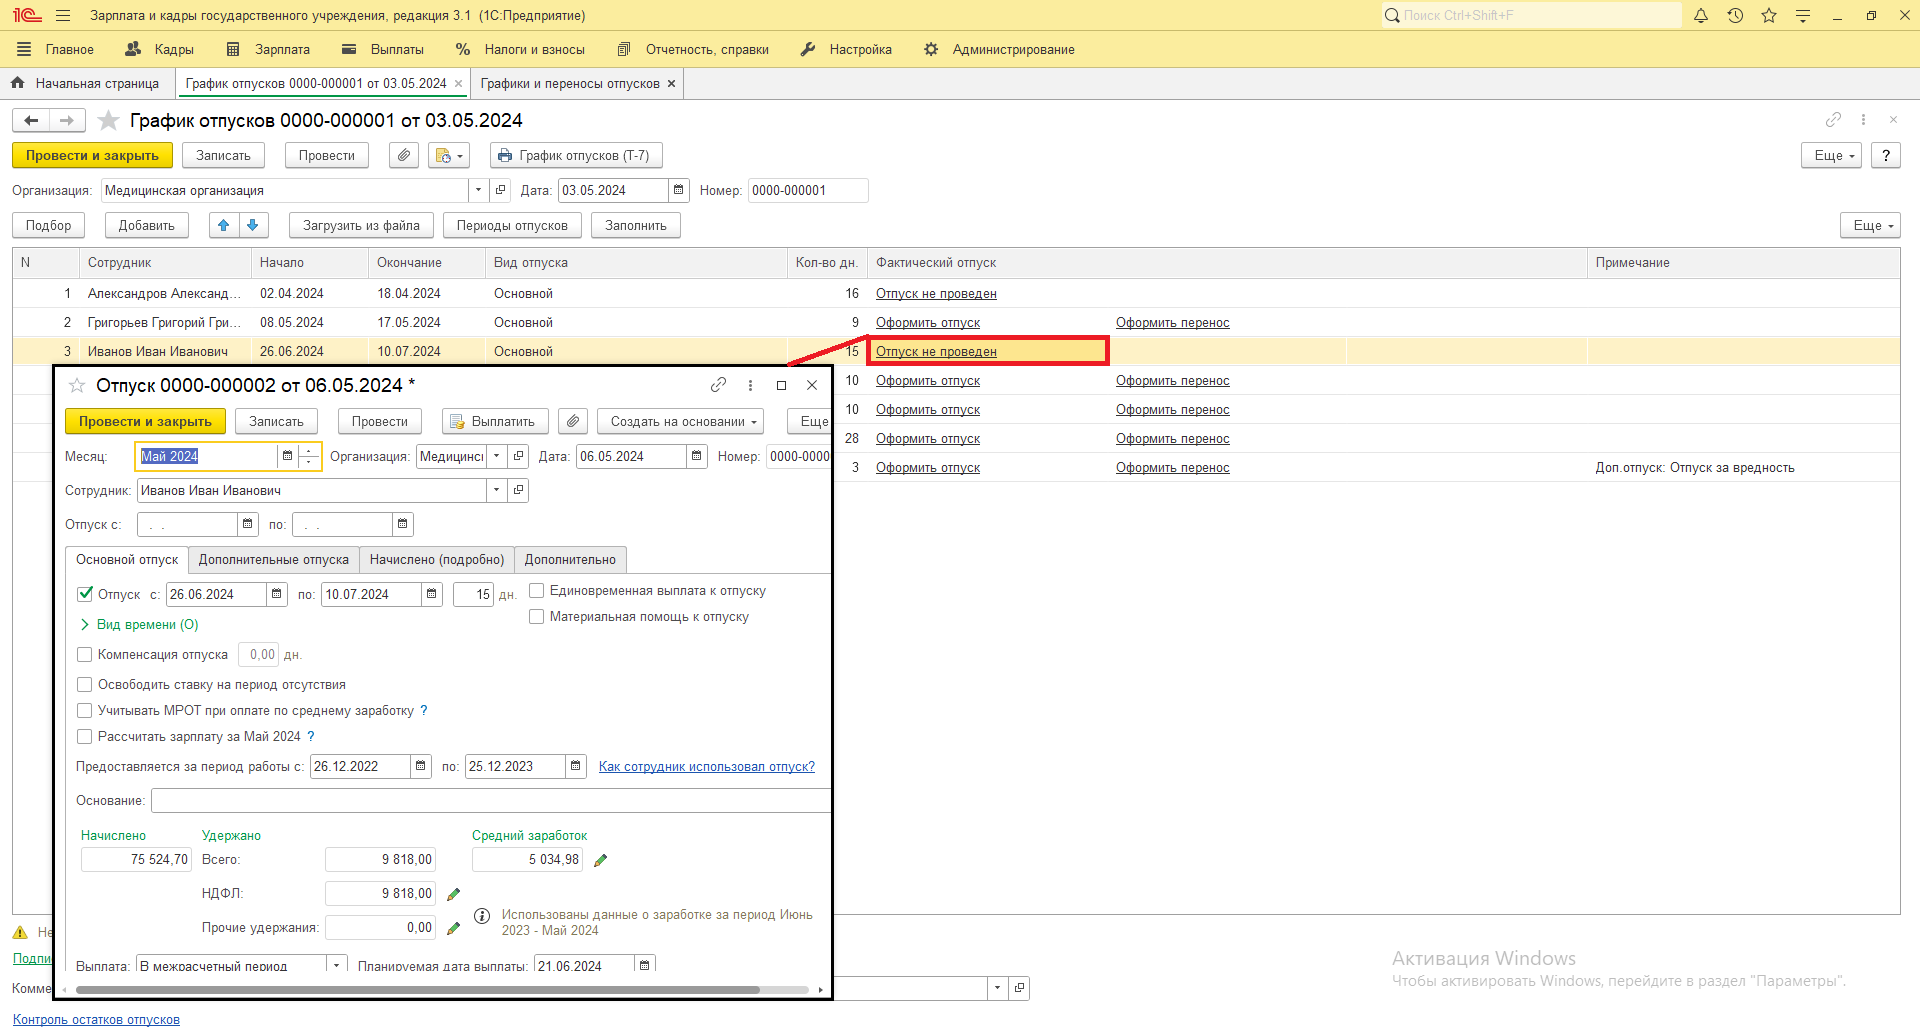
Task: Open favorites star icon in title bar
Action: pos(1769,16)
